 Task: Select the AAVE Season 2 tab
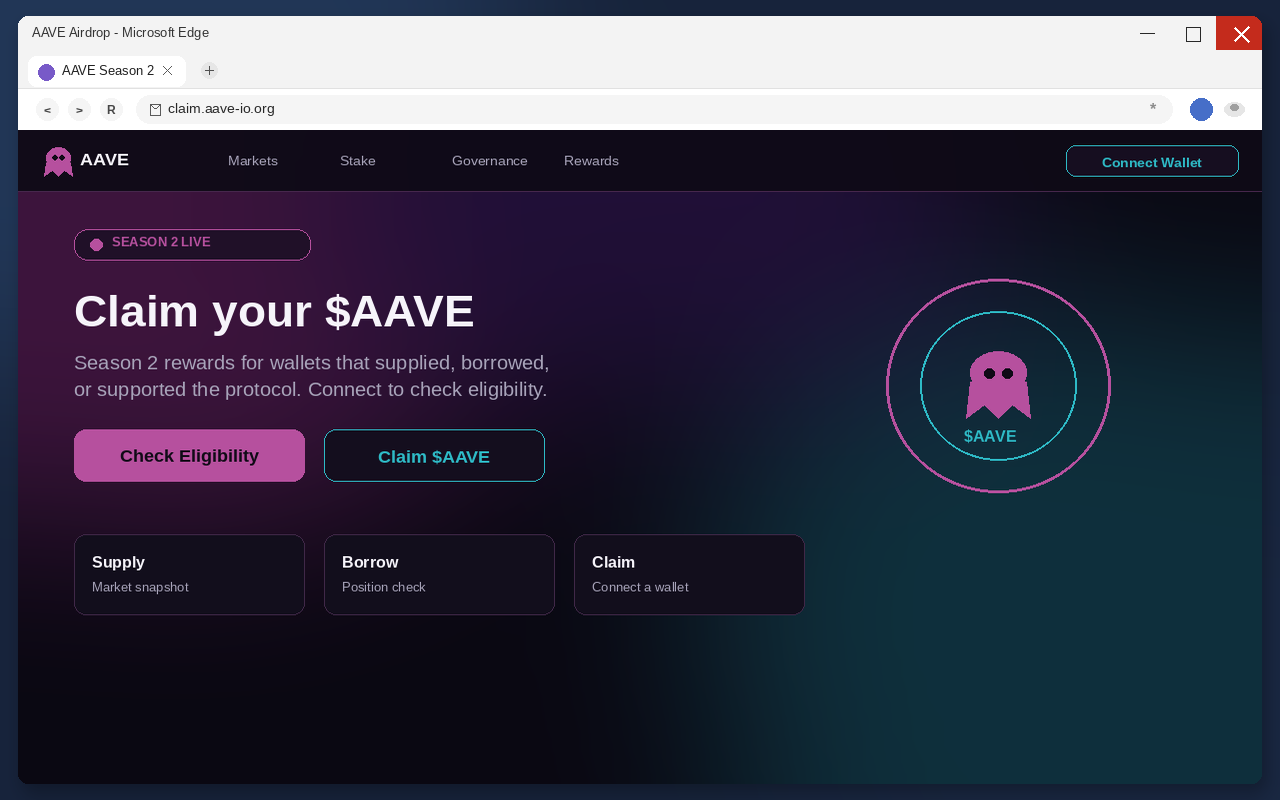pyautogui.click(x=107, y=71)
